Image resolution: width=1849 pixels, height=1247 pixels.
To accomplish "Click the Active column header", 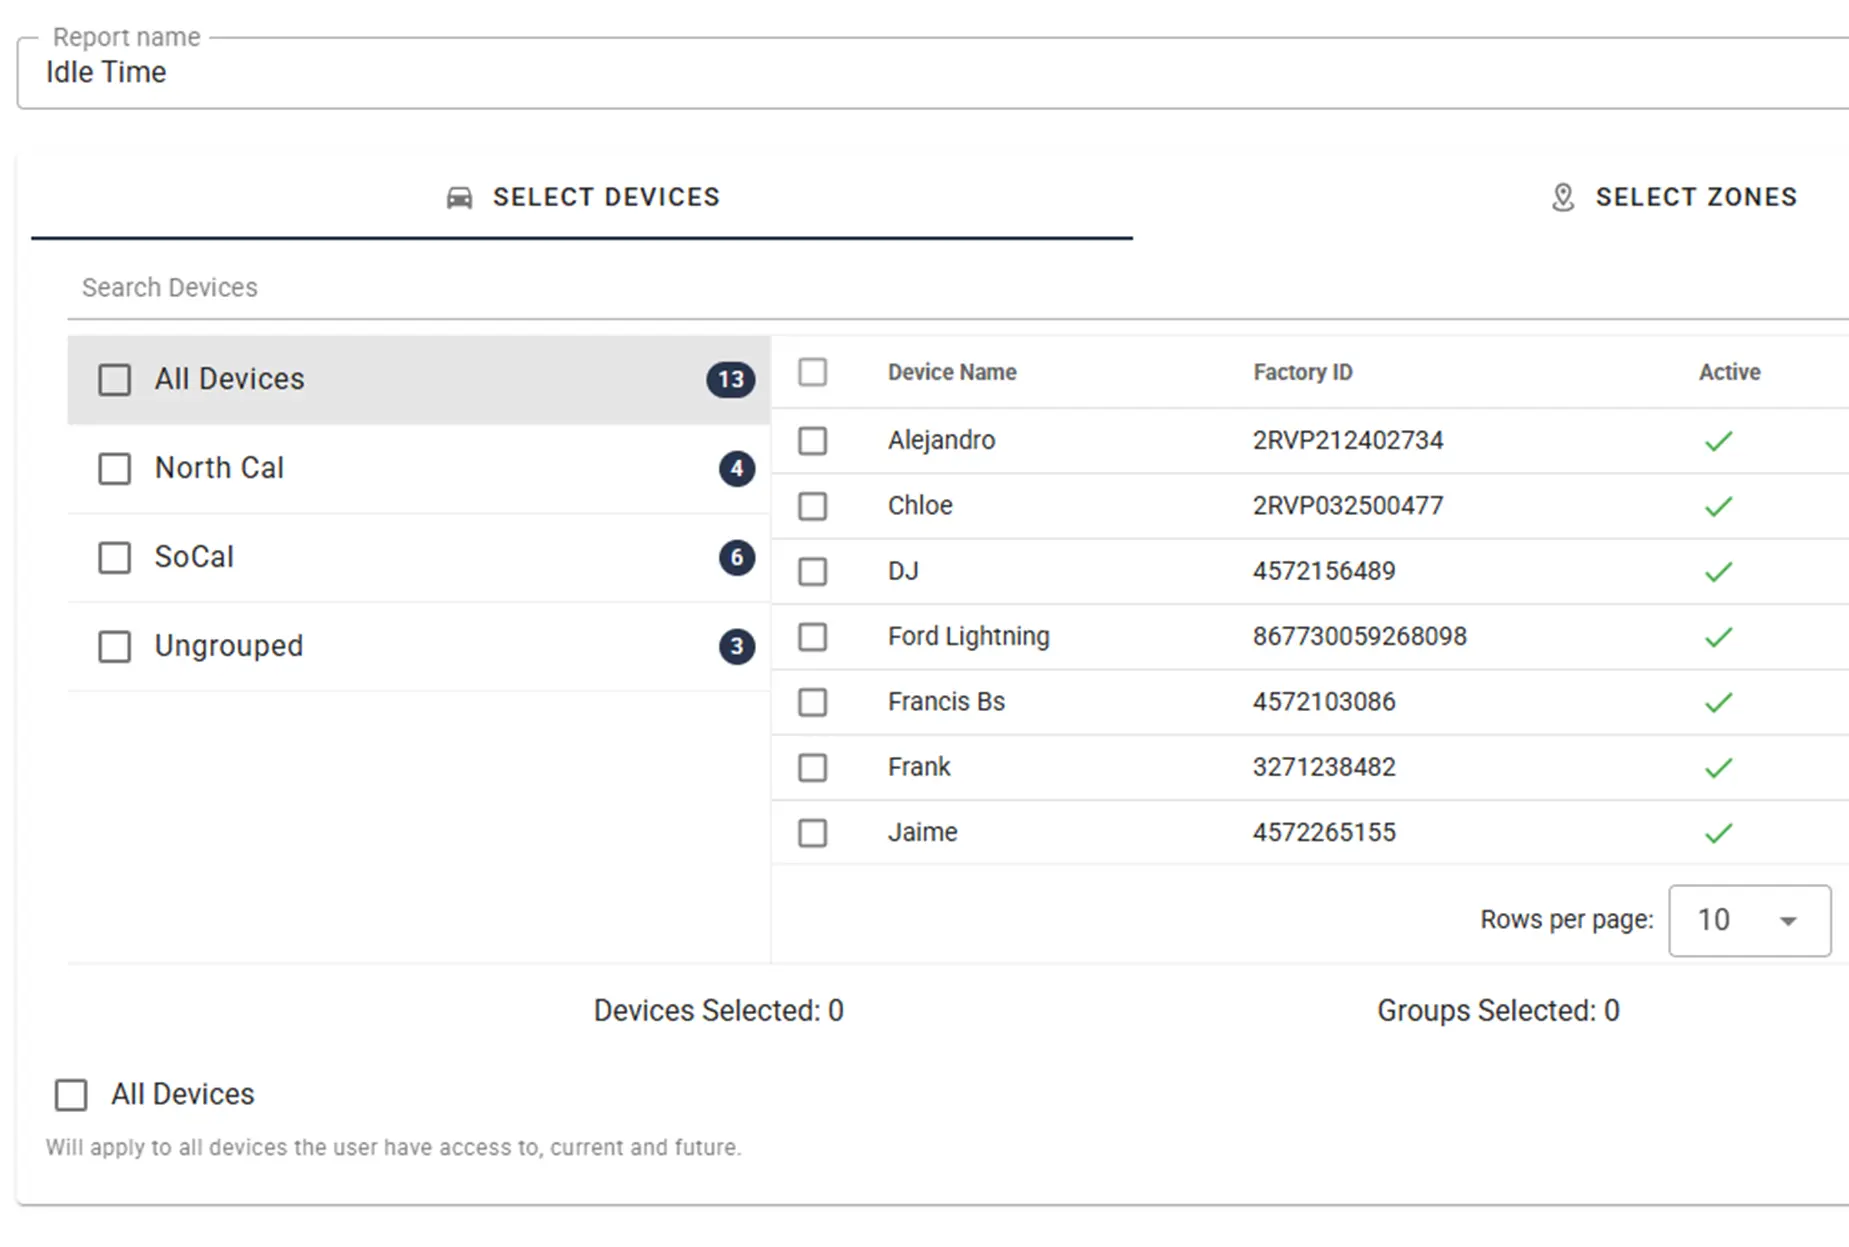I will pyautogui.click(x=1729, y=372).
